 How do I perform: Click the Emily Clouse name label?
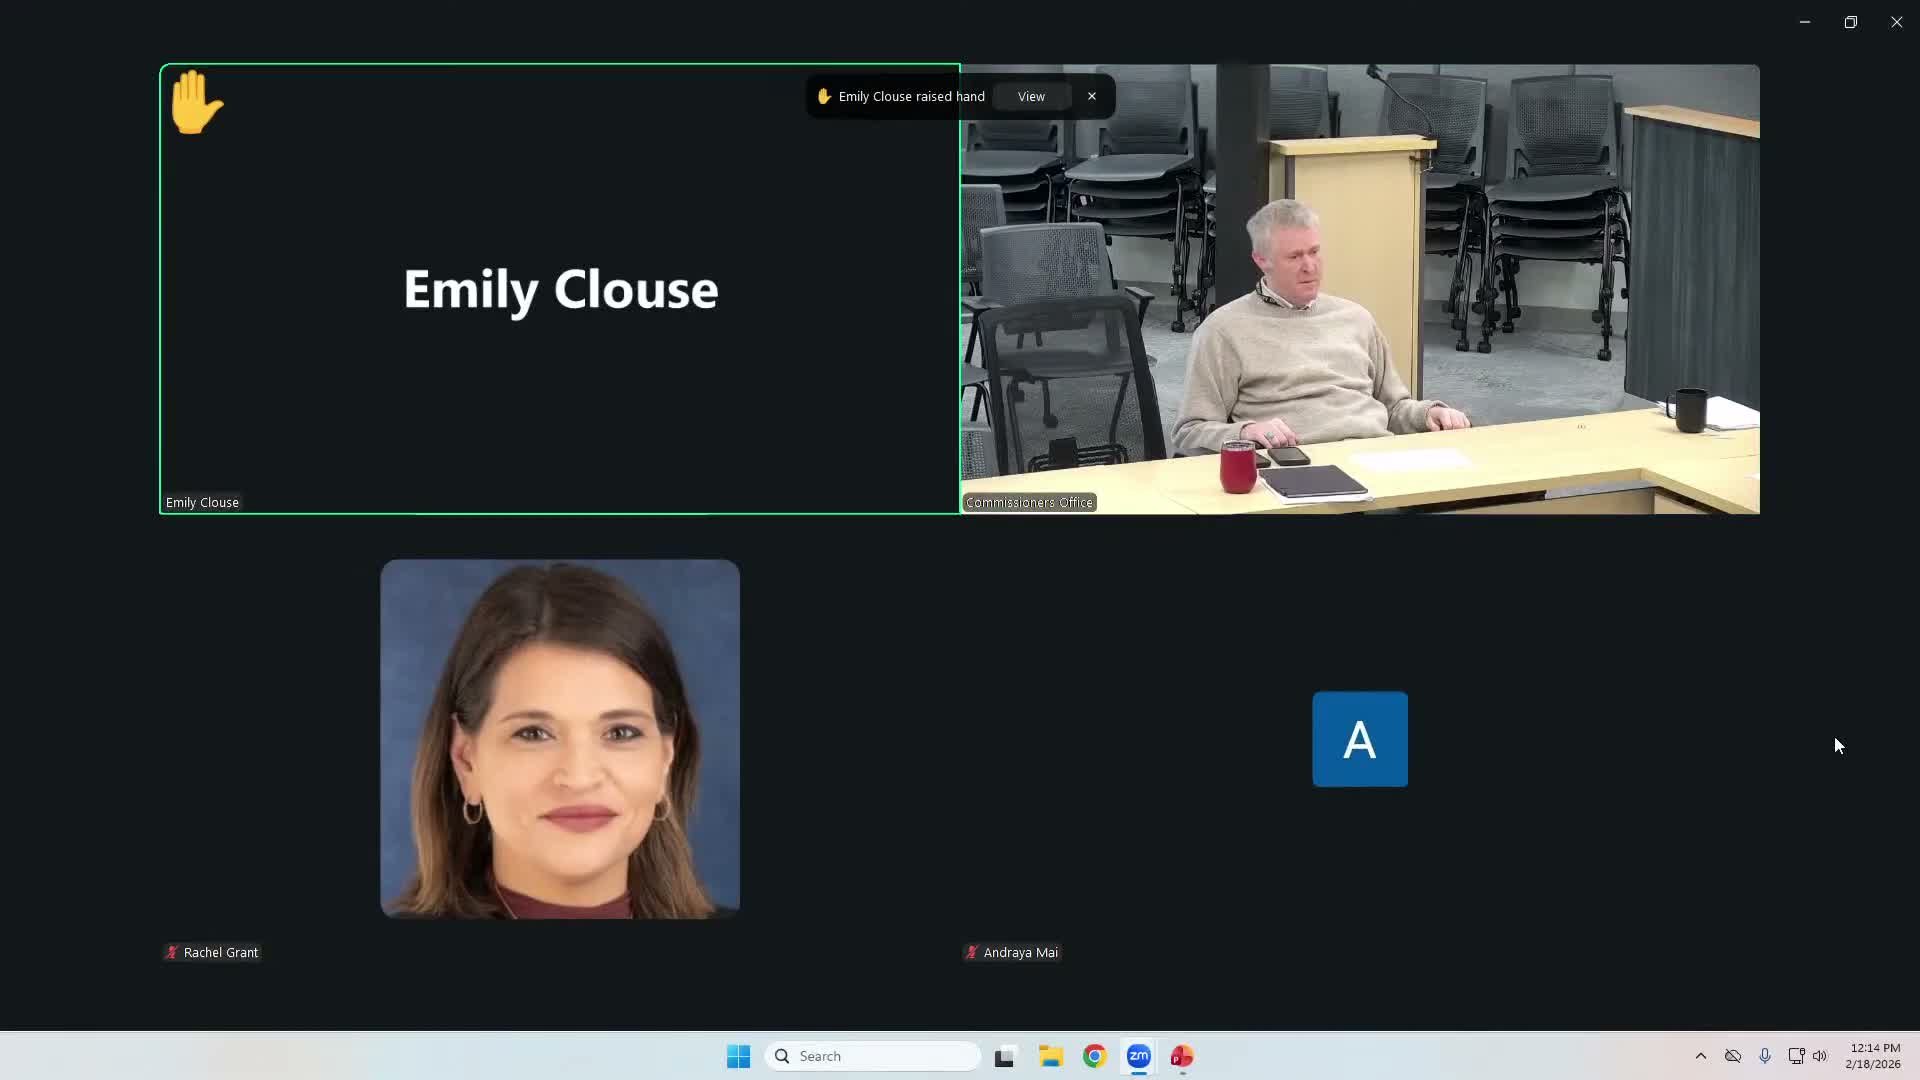202,503
